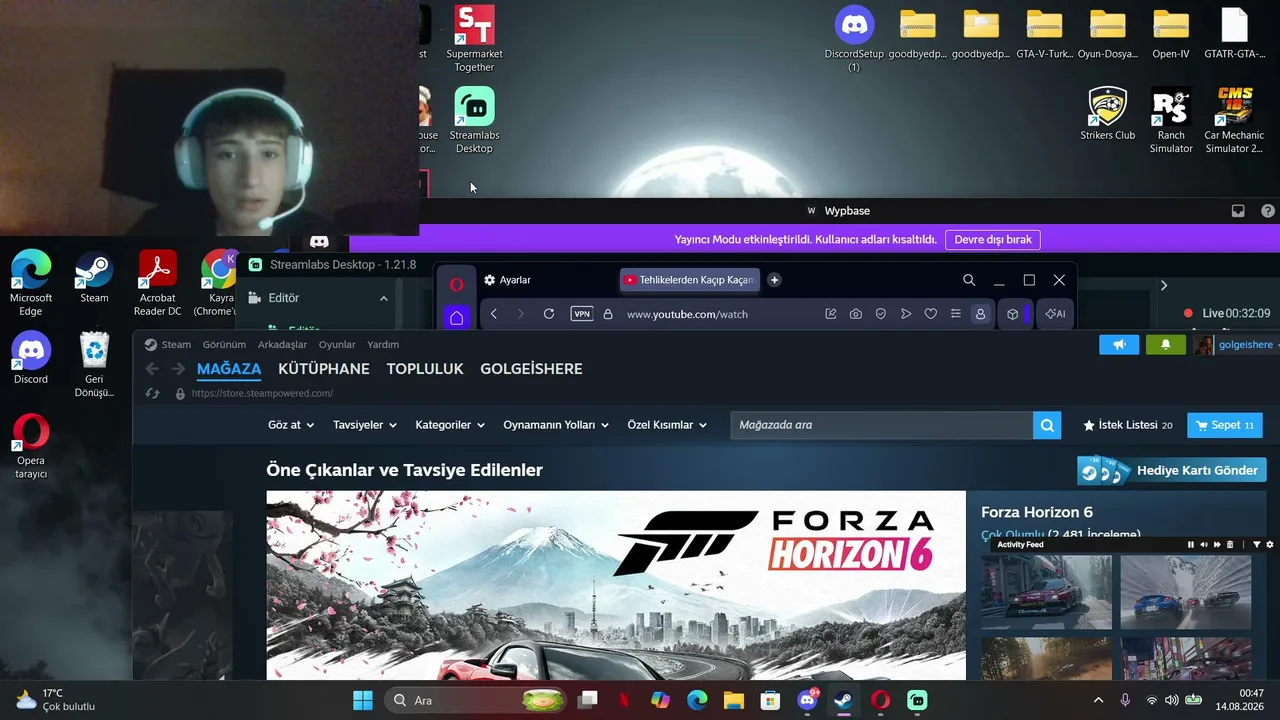Screen dimensions: 1280x720
Task: Click Hediye Kartı Gönder button
Action: (x=1172, y=471)
